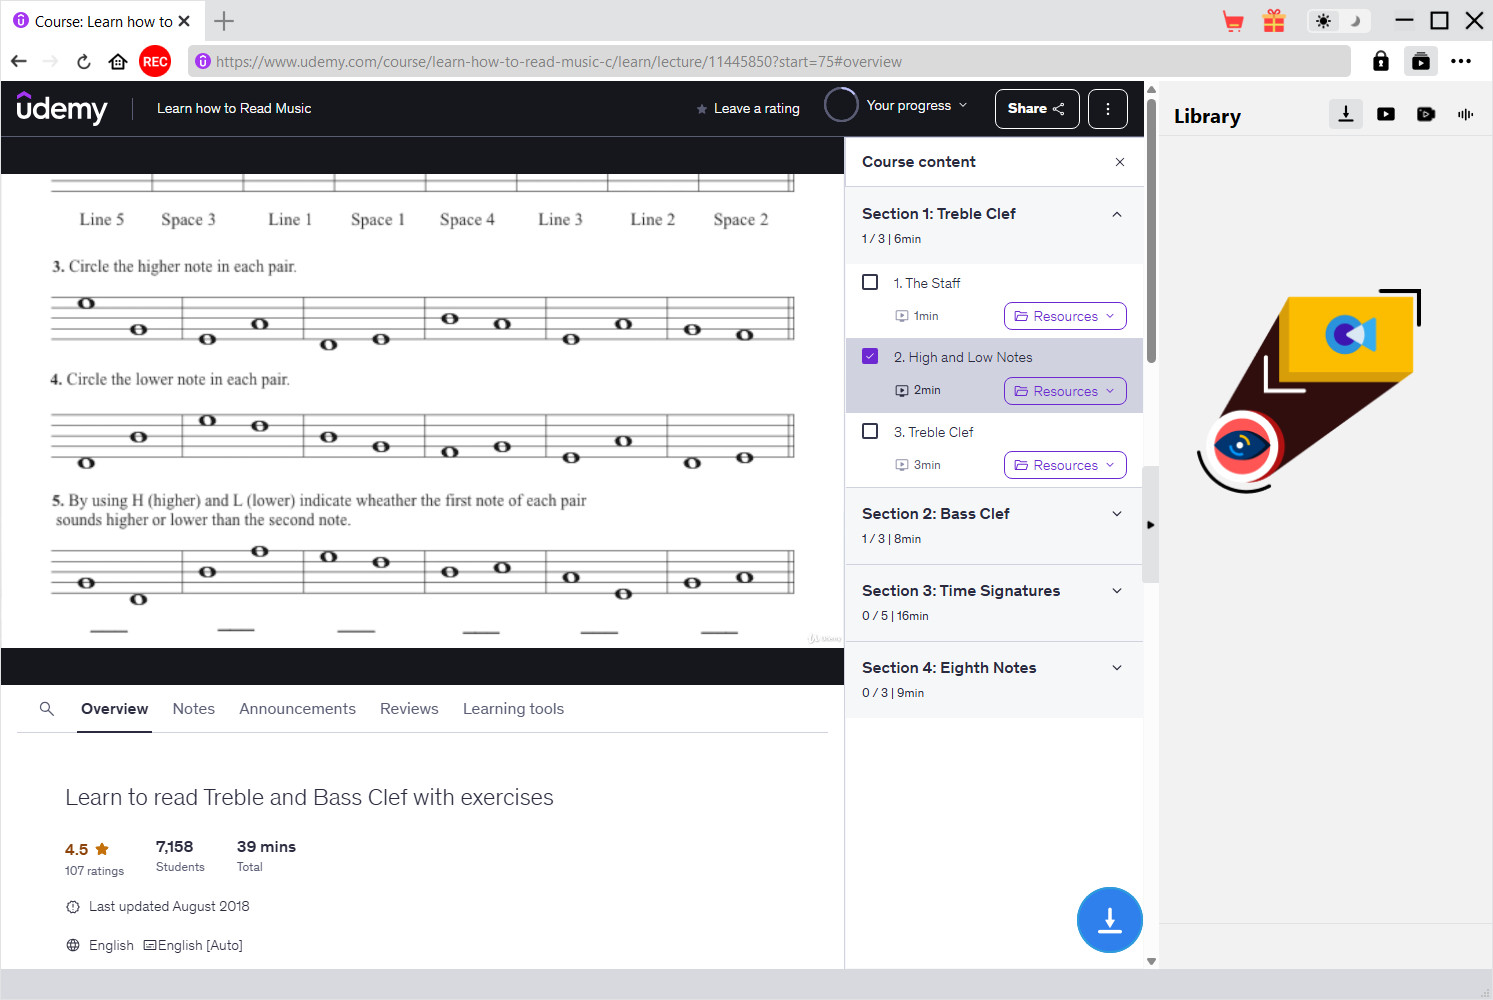
Task: Open Resources dropdown for The Staff
Action: 1065,316
